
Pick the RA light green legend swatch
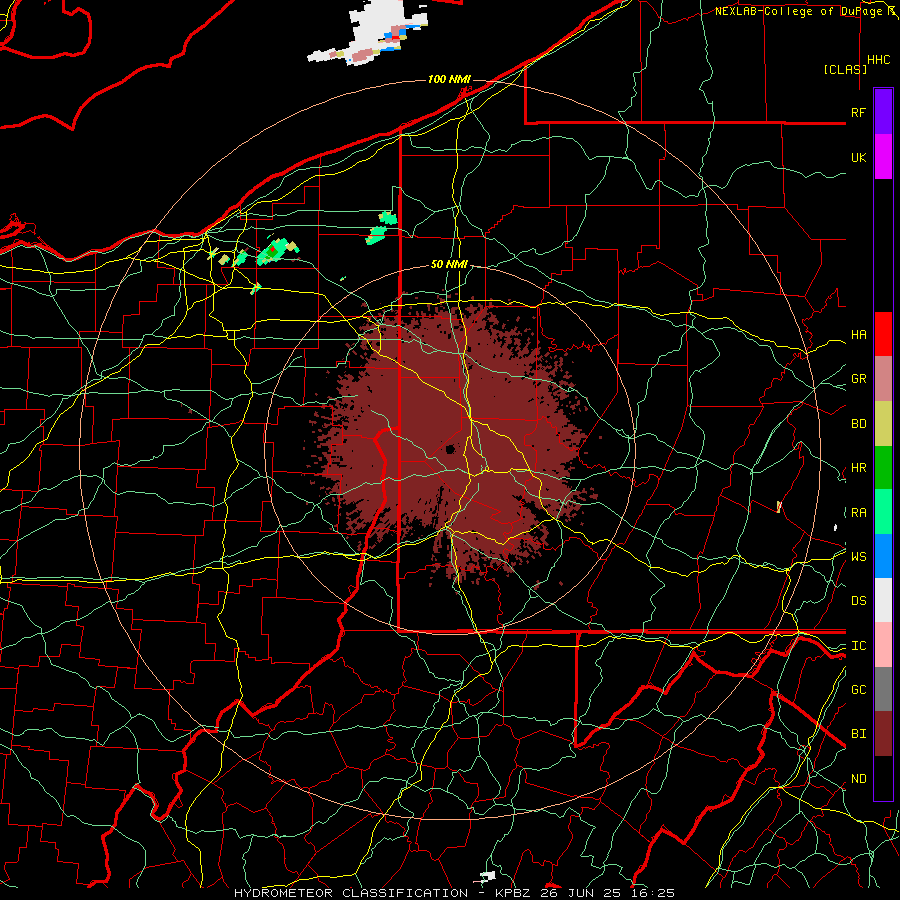[883, 512]
